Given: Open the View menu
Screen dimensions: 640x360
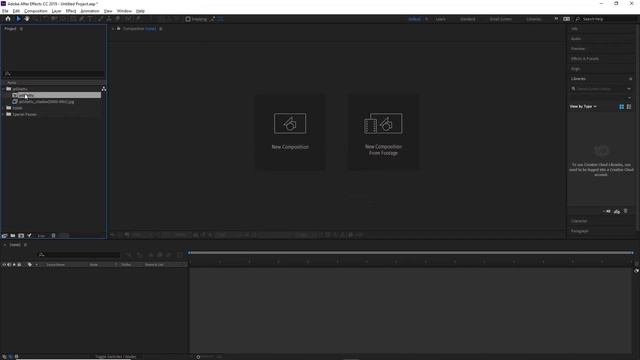Looking at the screenshot, I should (x=108, y=11).
